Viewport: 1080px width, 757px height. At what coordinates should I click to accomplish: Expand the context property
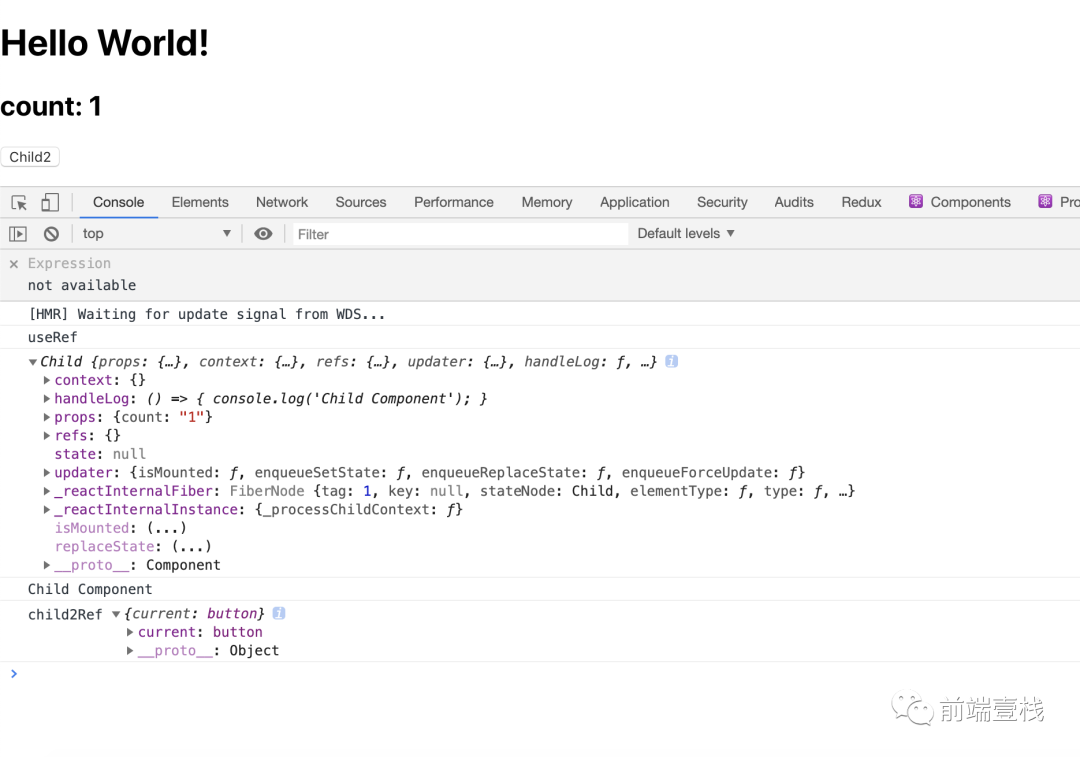(x=47, y=380)
